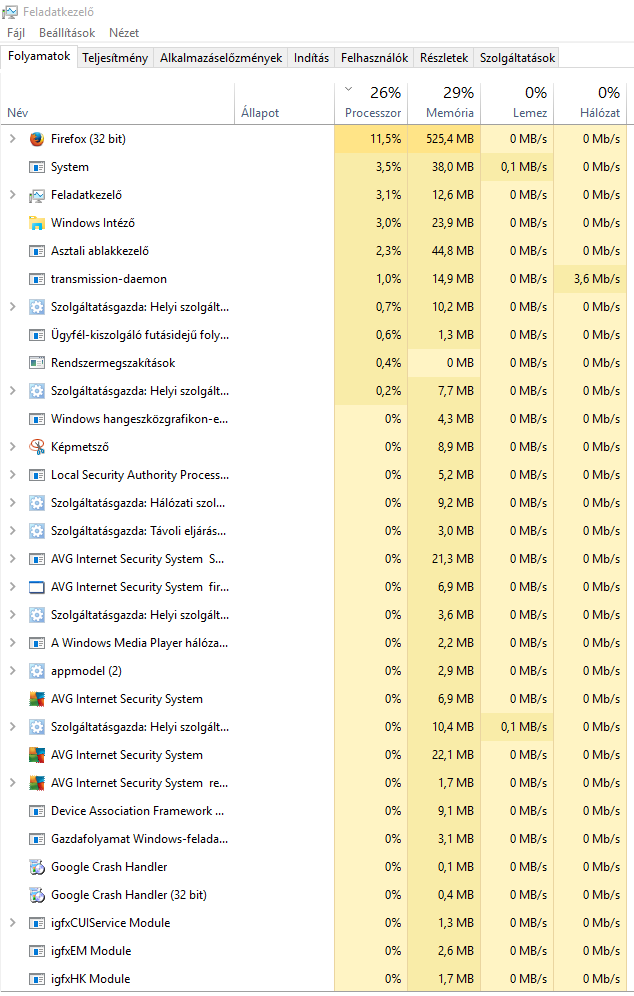Click the 11,5% processor value

point(386,138)
